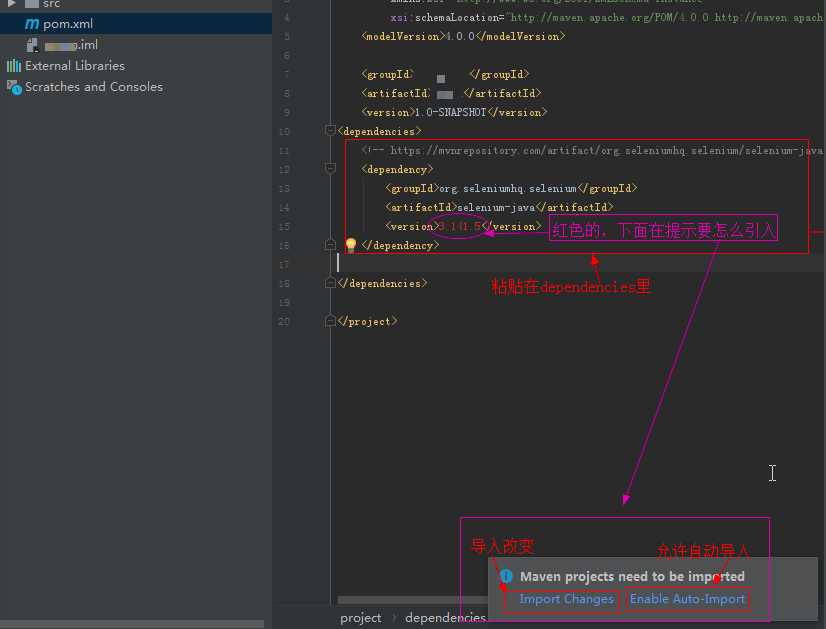826x629 pixels.
Task: Click the notification info icon
Action: click(506, 576)
